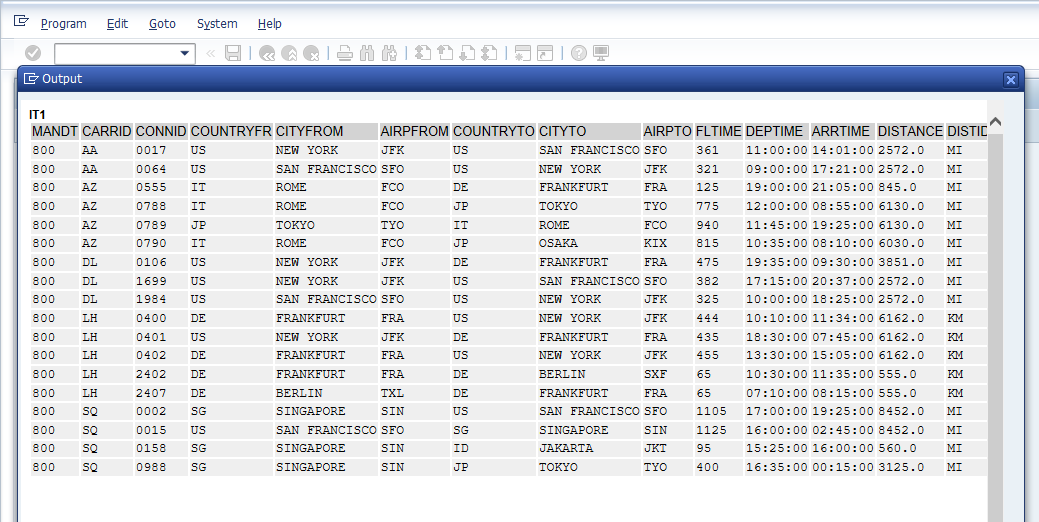Open the Help menu
1039x522 pixels.
(270, 24)
